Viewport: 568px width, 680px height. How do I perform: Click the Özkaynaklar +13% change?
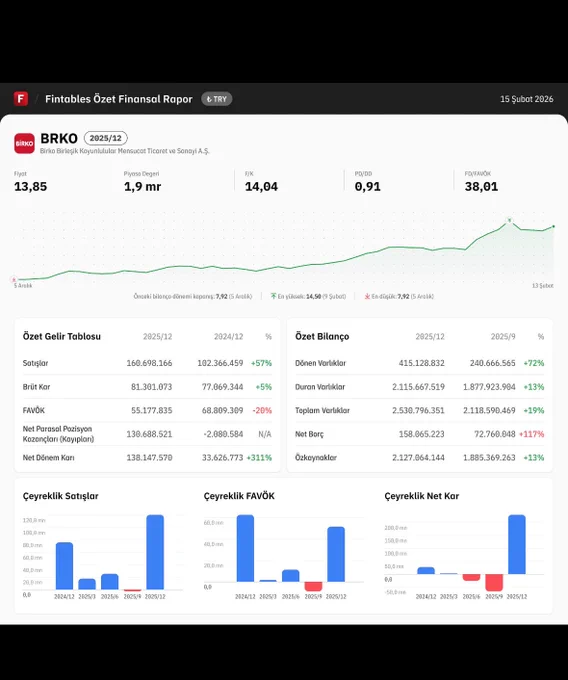(x=533, y=458)
